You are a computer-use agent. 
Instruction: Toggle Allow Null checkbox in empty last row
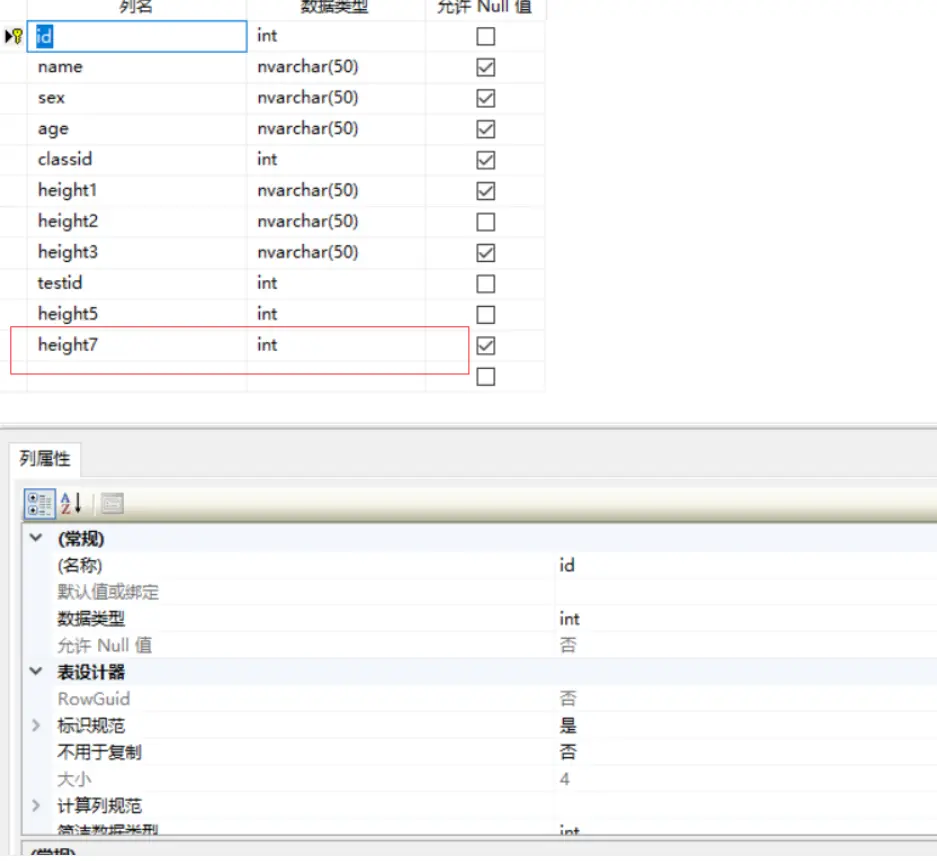pyautogui.click(x=485, y=376)
